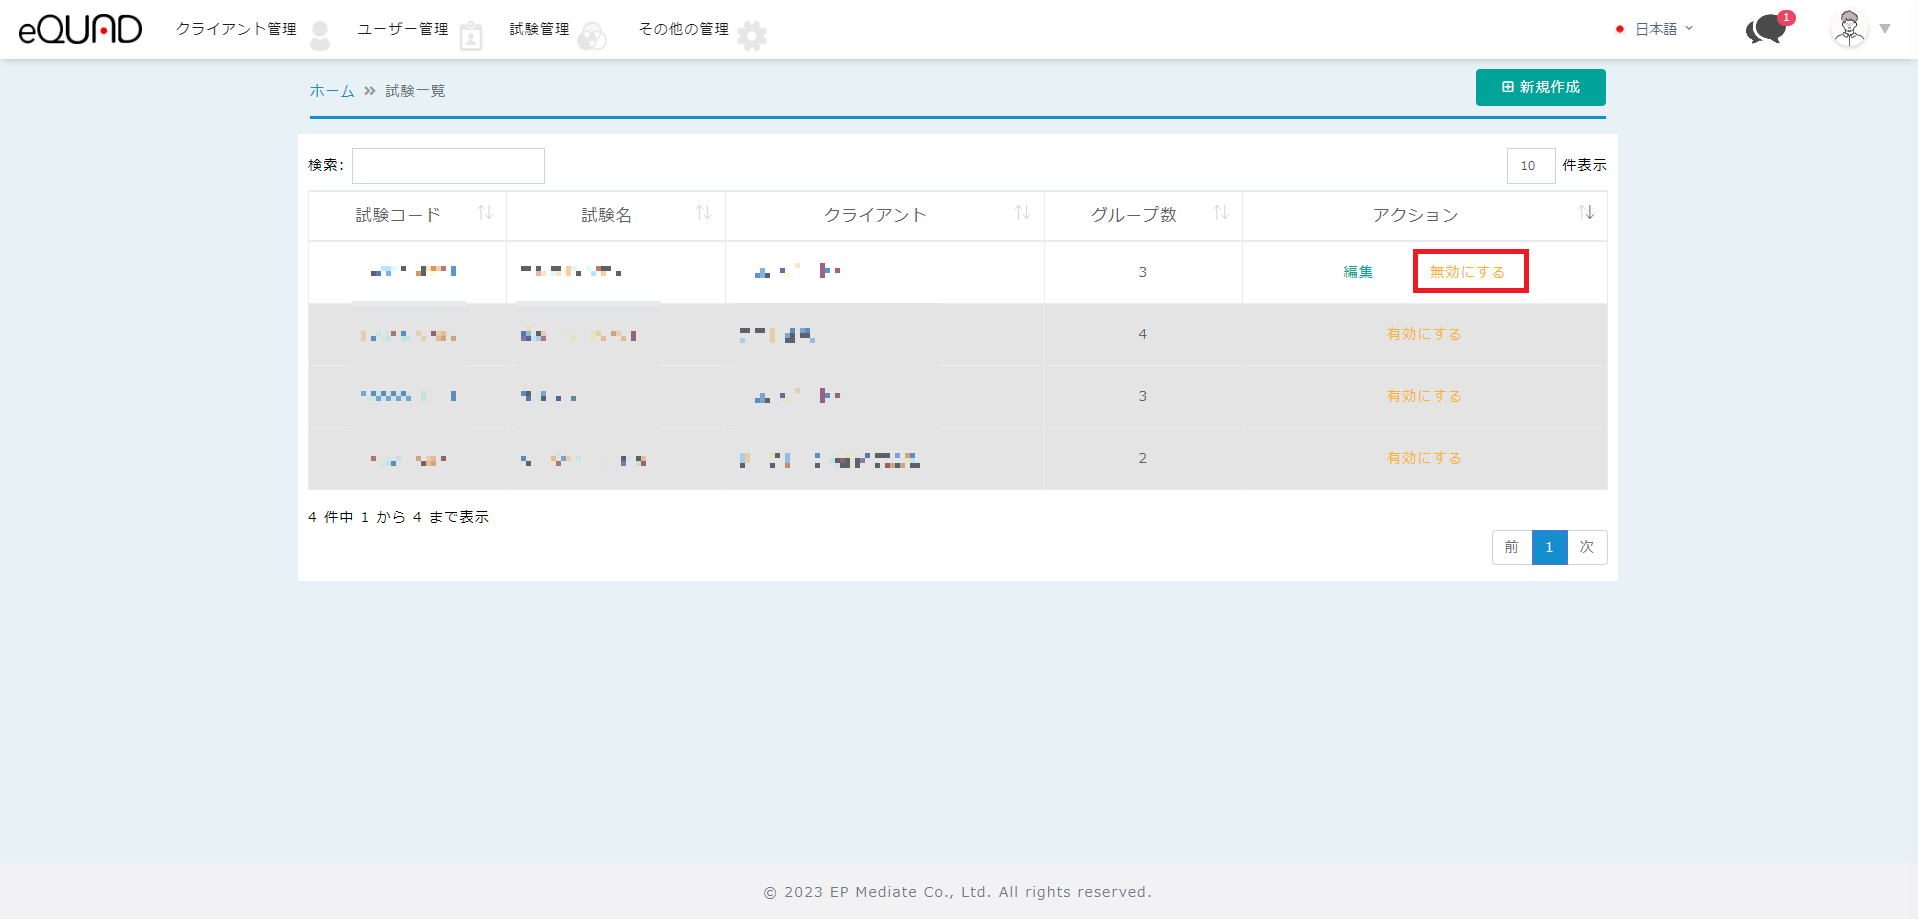Click the eQUAD logo

pos(80,29)
